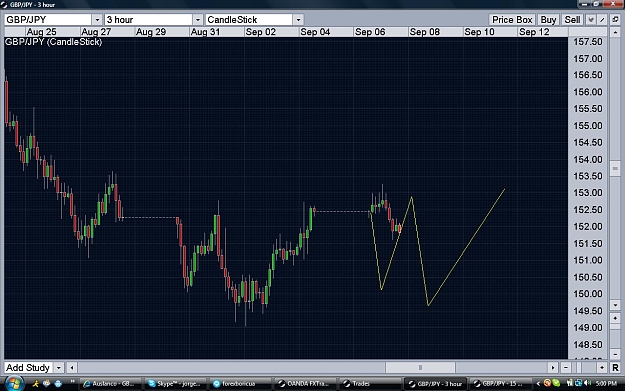Click the Buy button
The width and height of the screenshot is (625, 391).
pos(548,20)
